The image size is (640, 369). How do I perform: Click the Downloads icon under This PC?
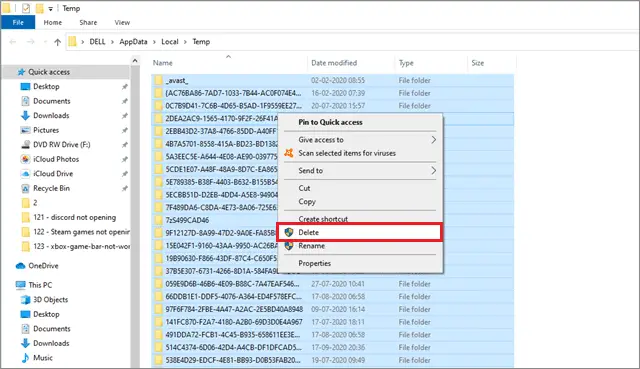(25, 343)
